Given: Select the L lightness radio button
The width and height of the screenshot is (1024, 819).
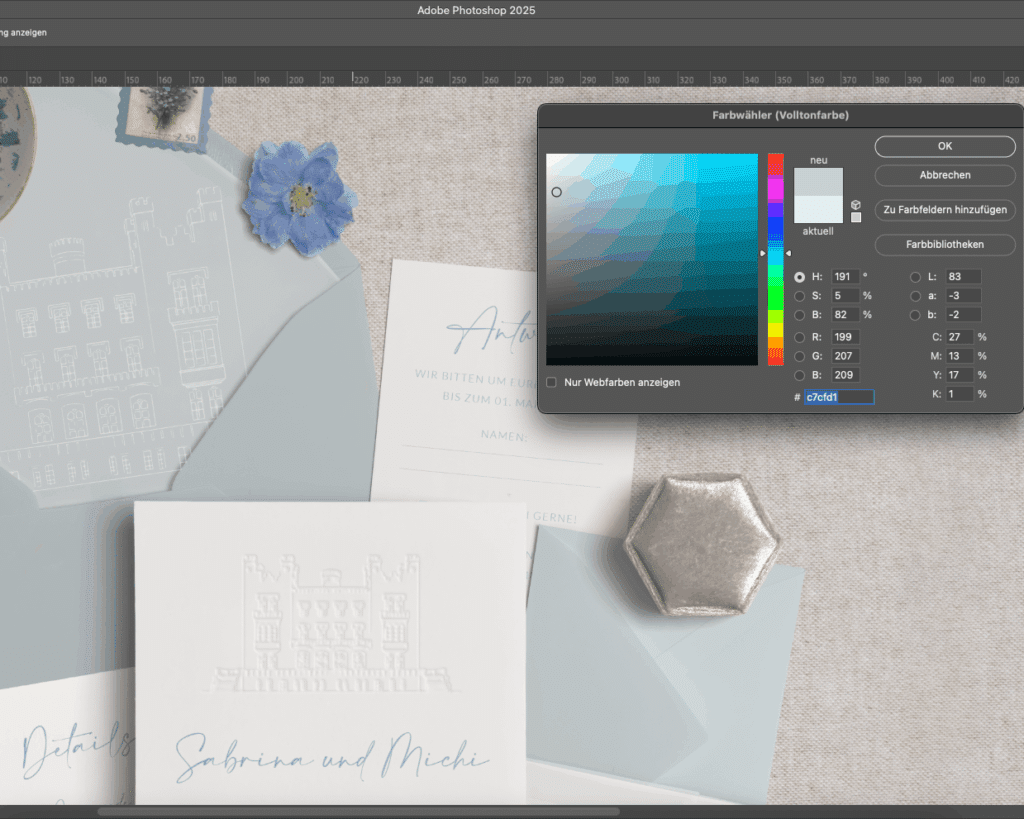Looking at the screenshot, I should 916,277.
